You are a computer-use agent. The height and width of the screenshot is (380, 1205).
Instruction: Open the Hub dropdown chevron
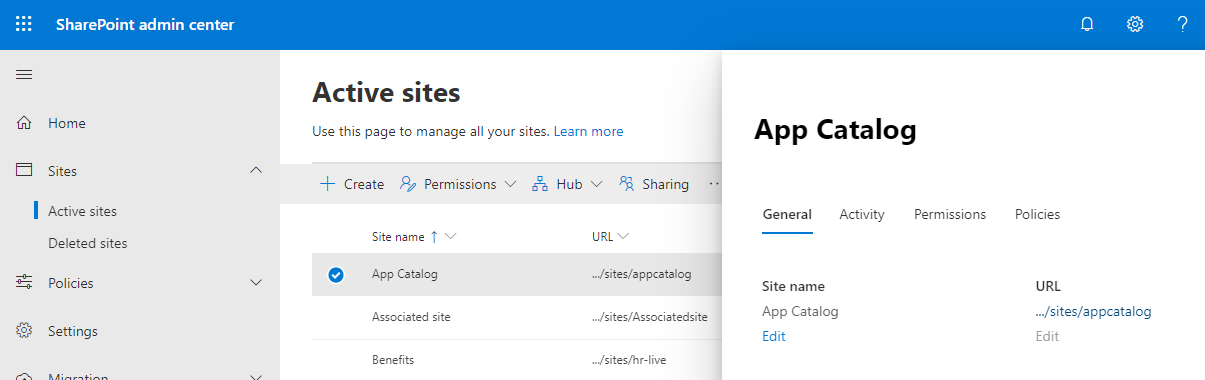pos(597,184)
